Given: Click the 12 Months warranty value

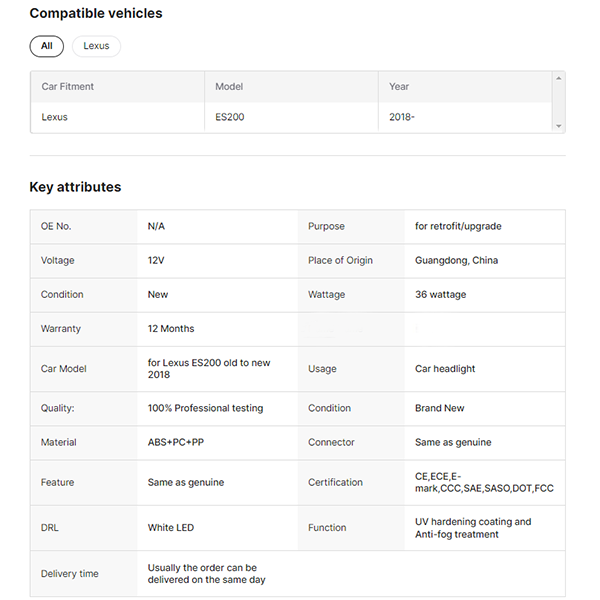Looking at the screenshot, I should [171, 328].
